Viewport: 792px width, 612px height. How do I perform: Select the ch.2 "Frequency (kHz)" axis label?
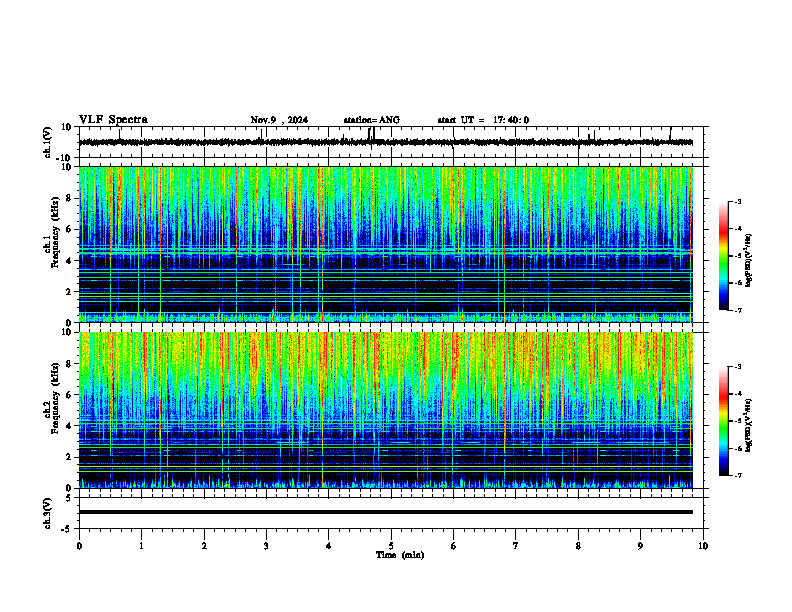55,398
